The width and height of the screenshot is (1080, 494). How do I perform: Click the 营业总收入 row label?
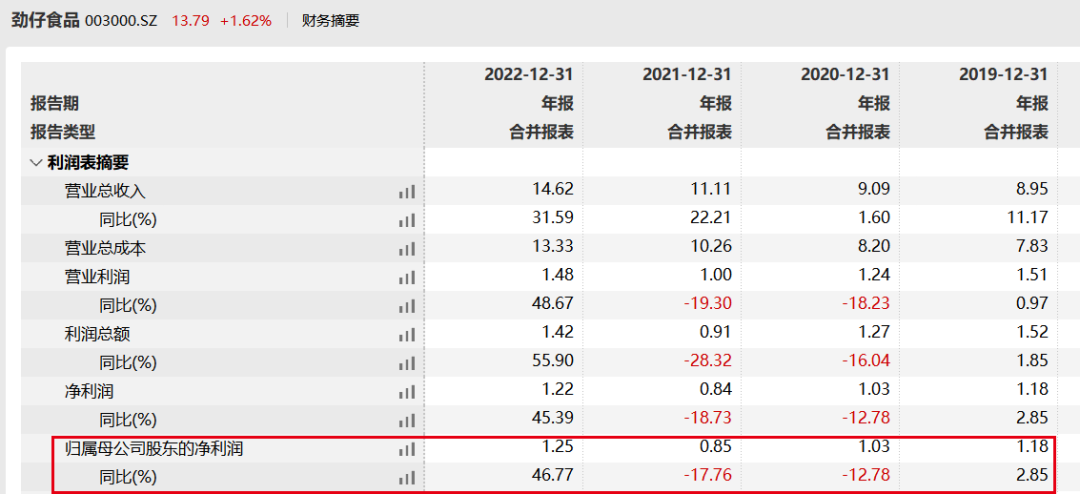[105, 192]
